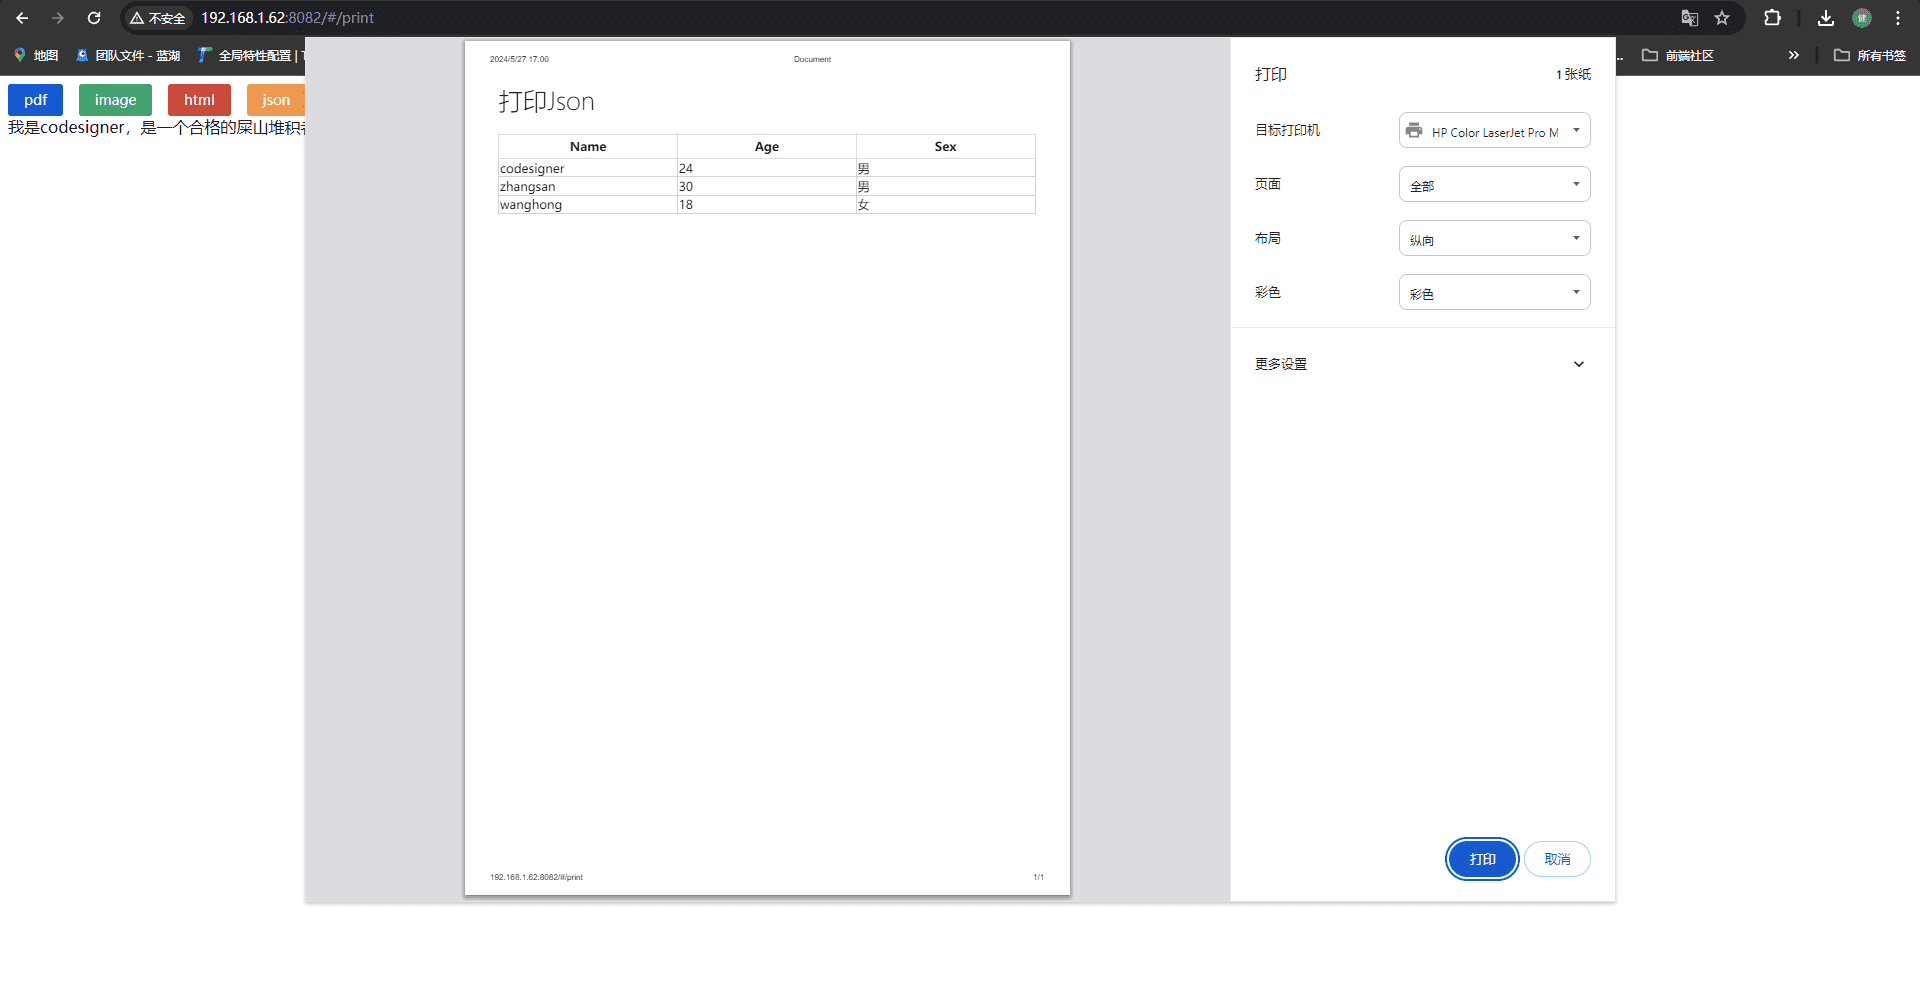The width and height of the screenshot is (1920, 987).
Task: Expand the 更多设置 section
Action: 1421,364
